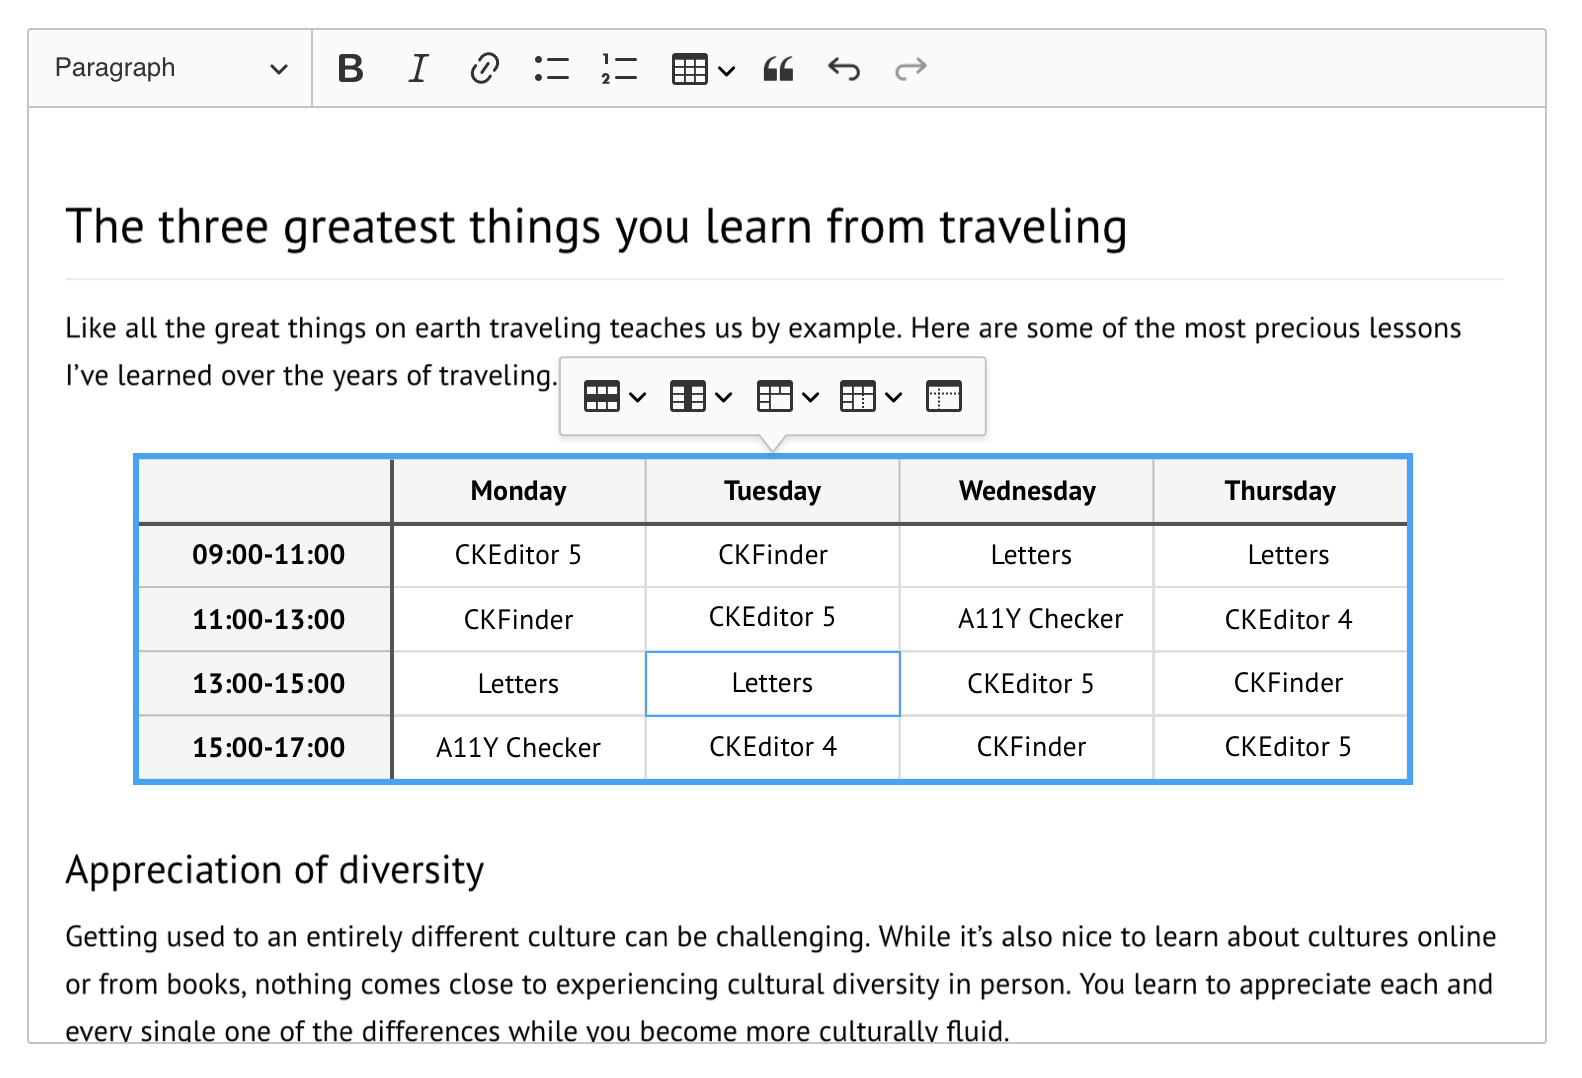Click Wednesday 09:00-11:00 cell Letters
Viewport: 1582px width, 1078px height.
tap(1027, 555)
